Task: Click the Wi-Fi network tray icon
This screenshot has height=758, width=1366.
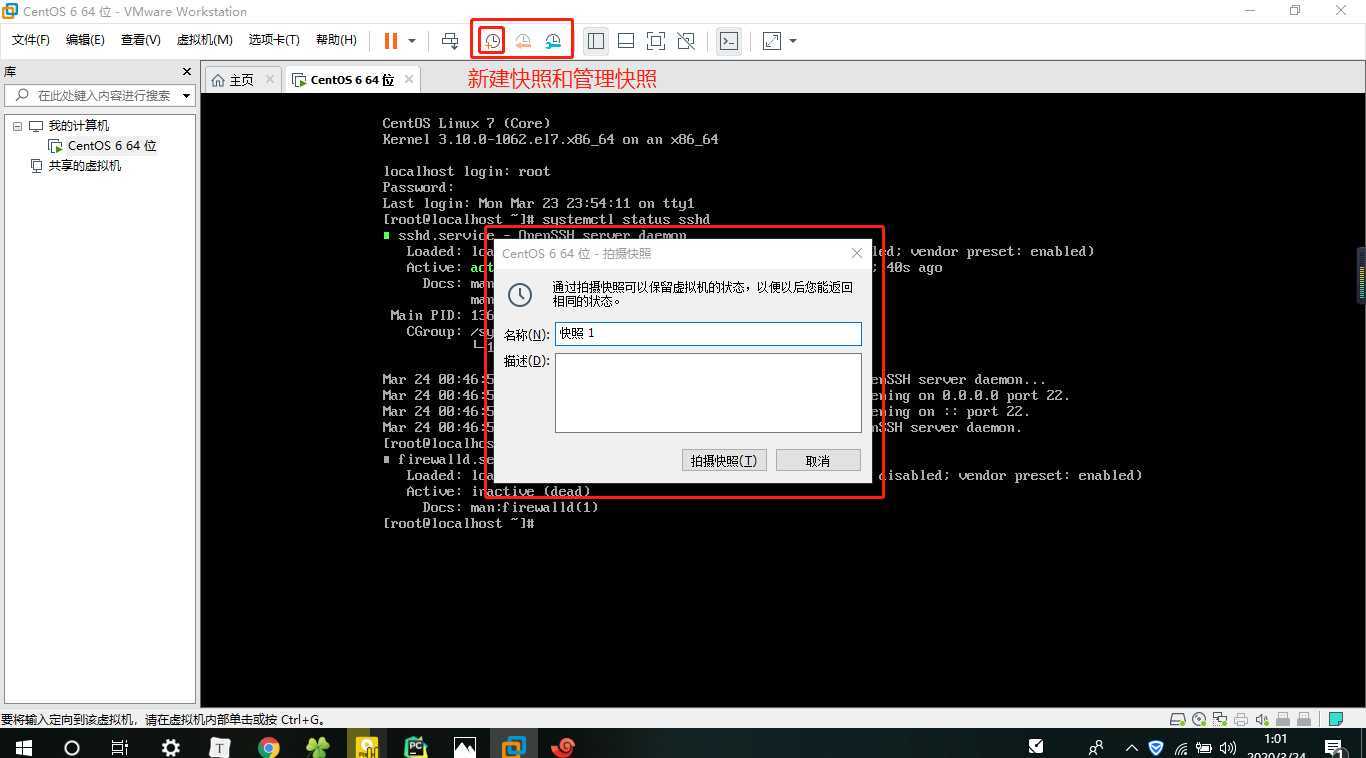Action: (1182, 747)
